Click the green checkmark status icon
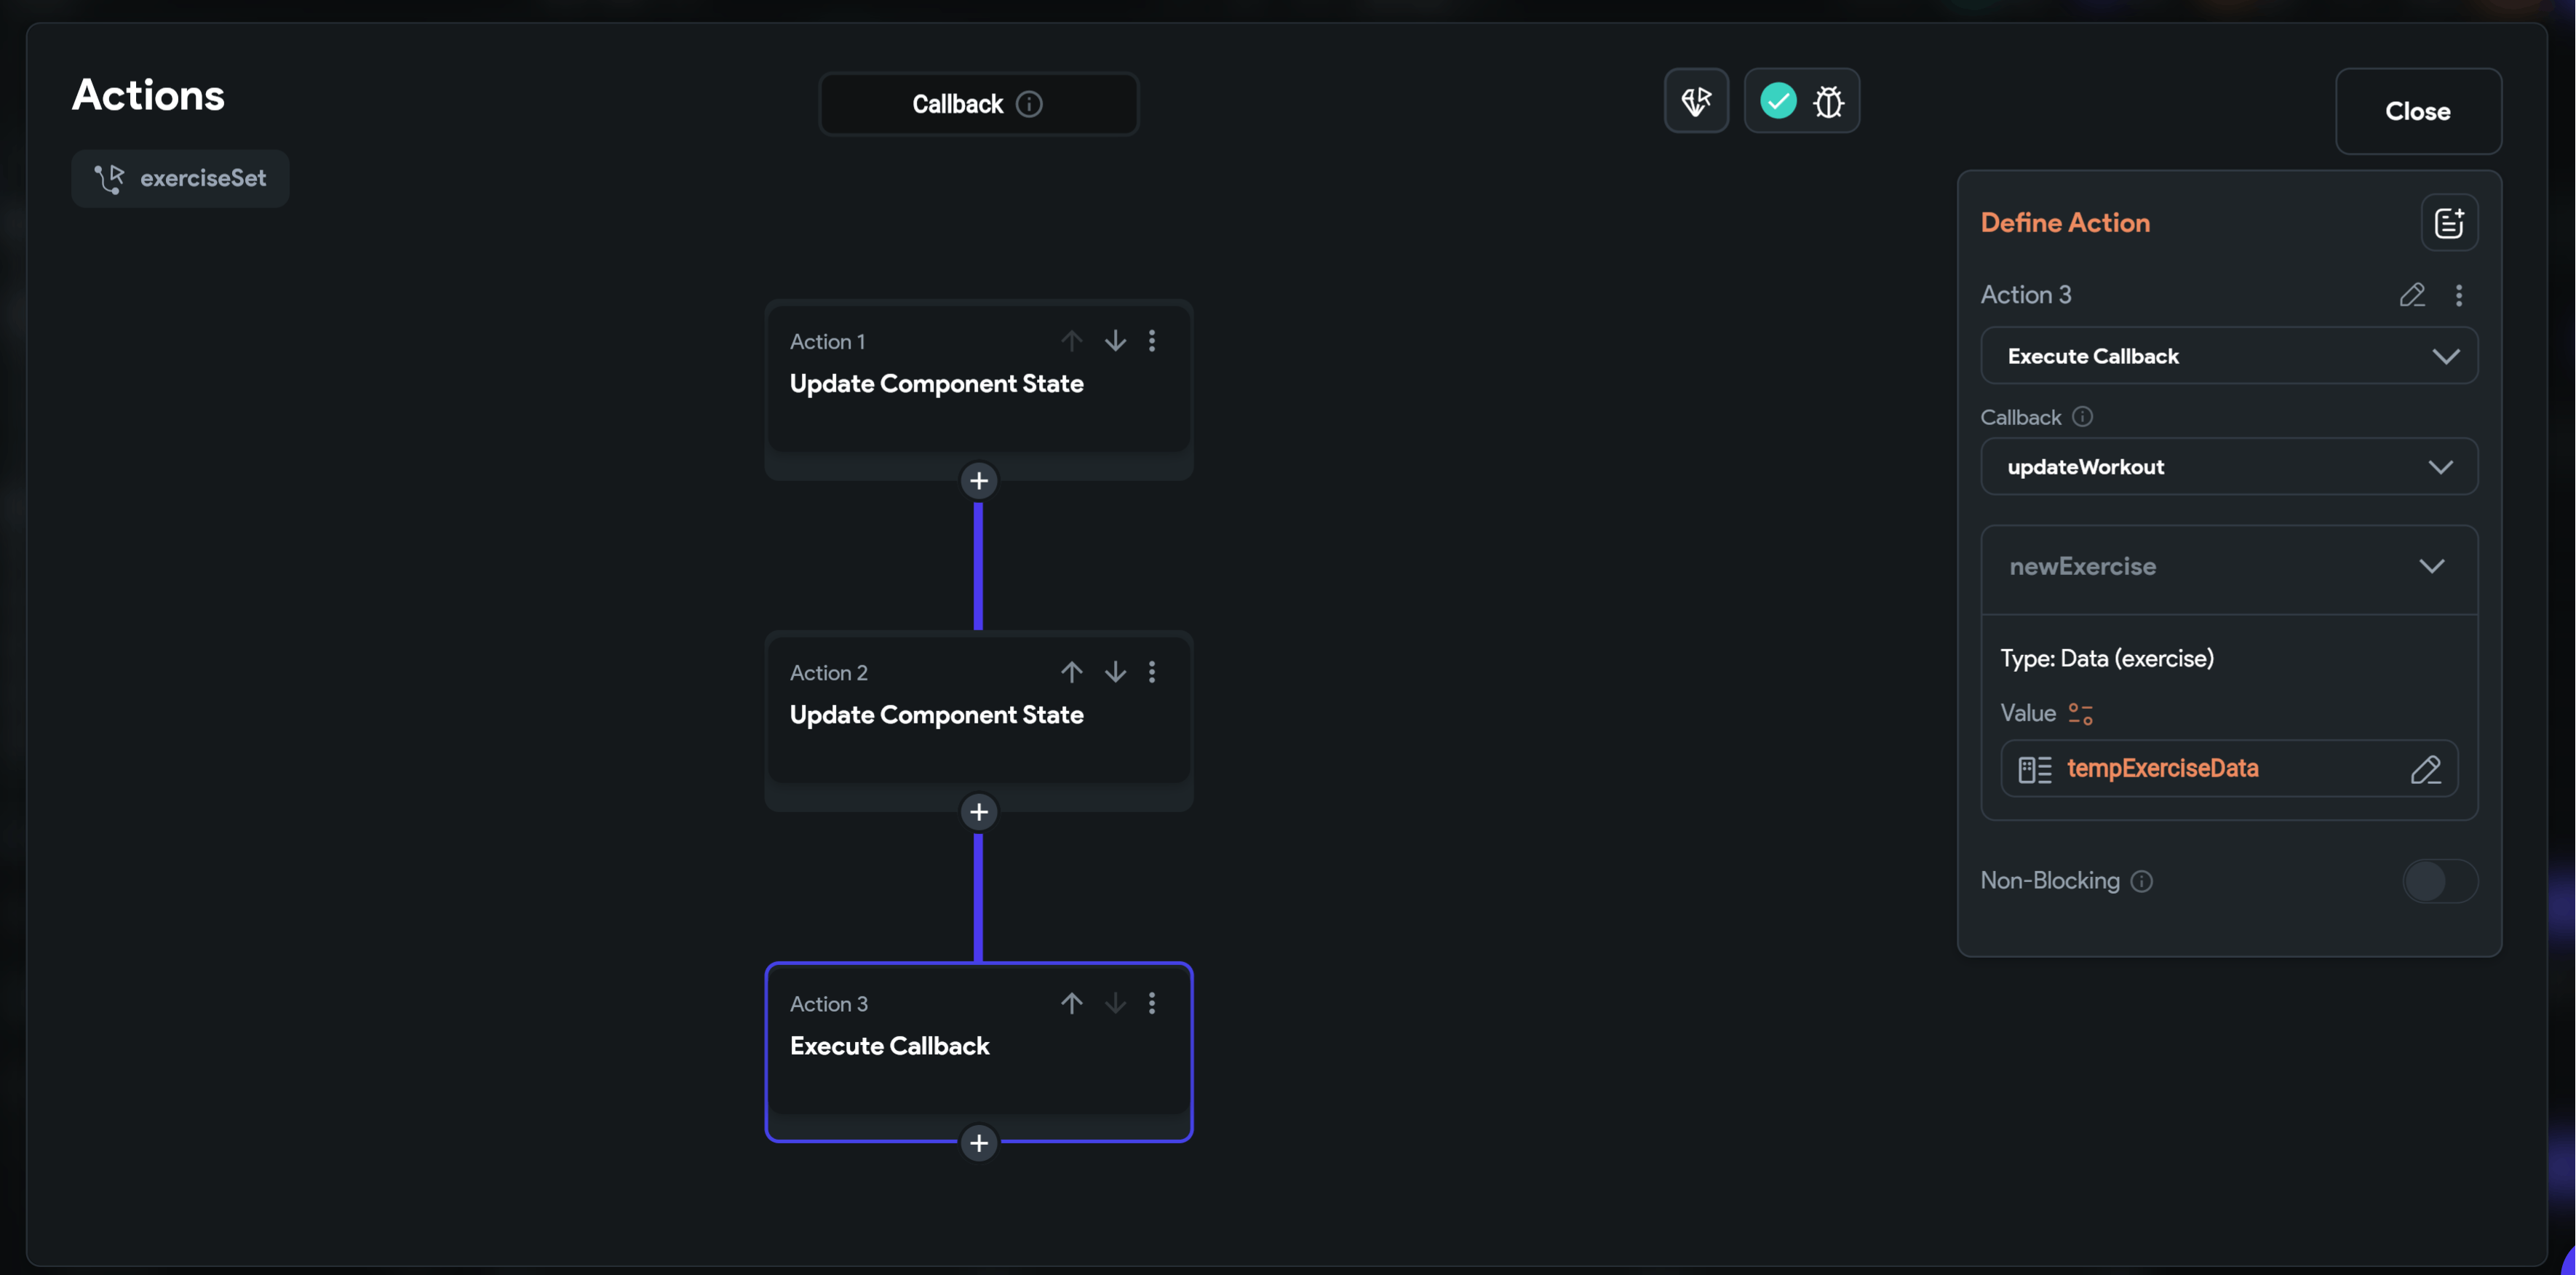 (1778, 101)
